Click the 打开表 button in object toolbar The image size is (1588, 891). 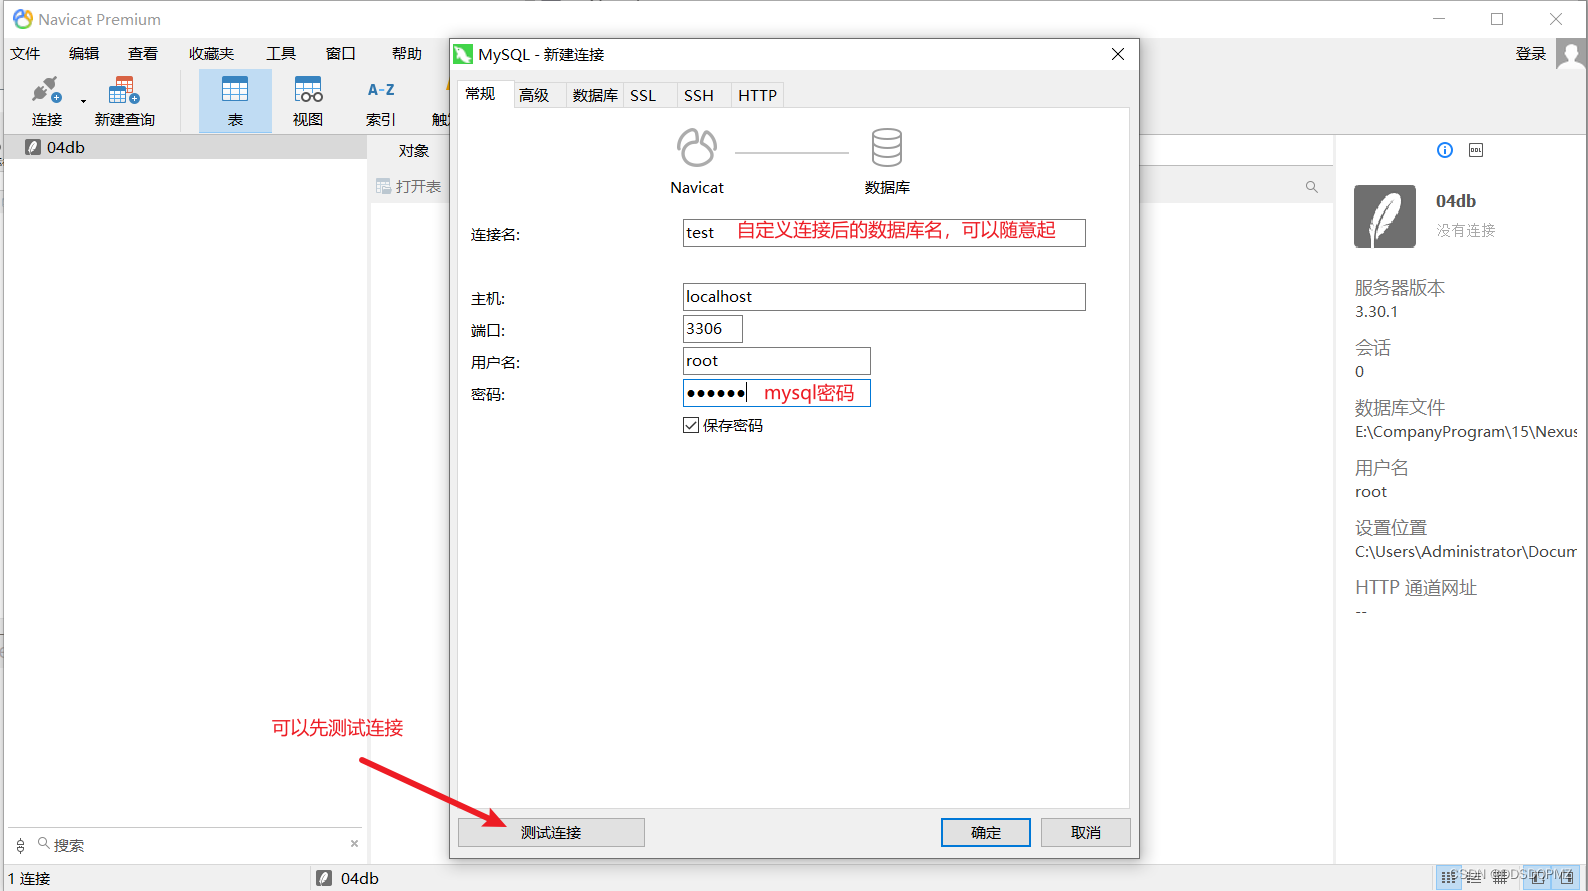409,186
